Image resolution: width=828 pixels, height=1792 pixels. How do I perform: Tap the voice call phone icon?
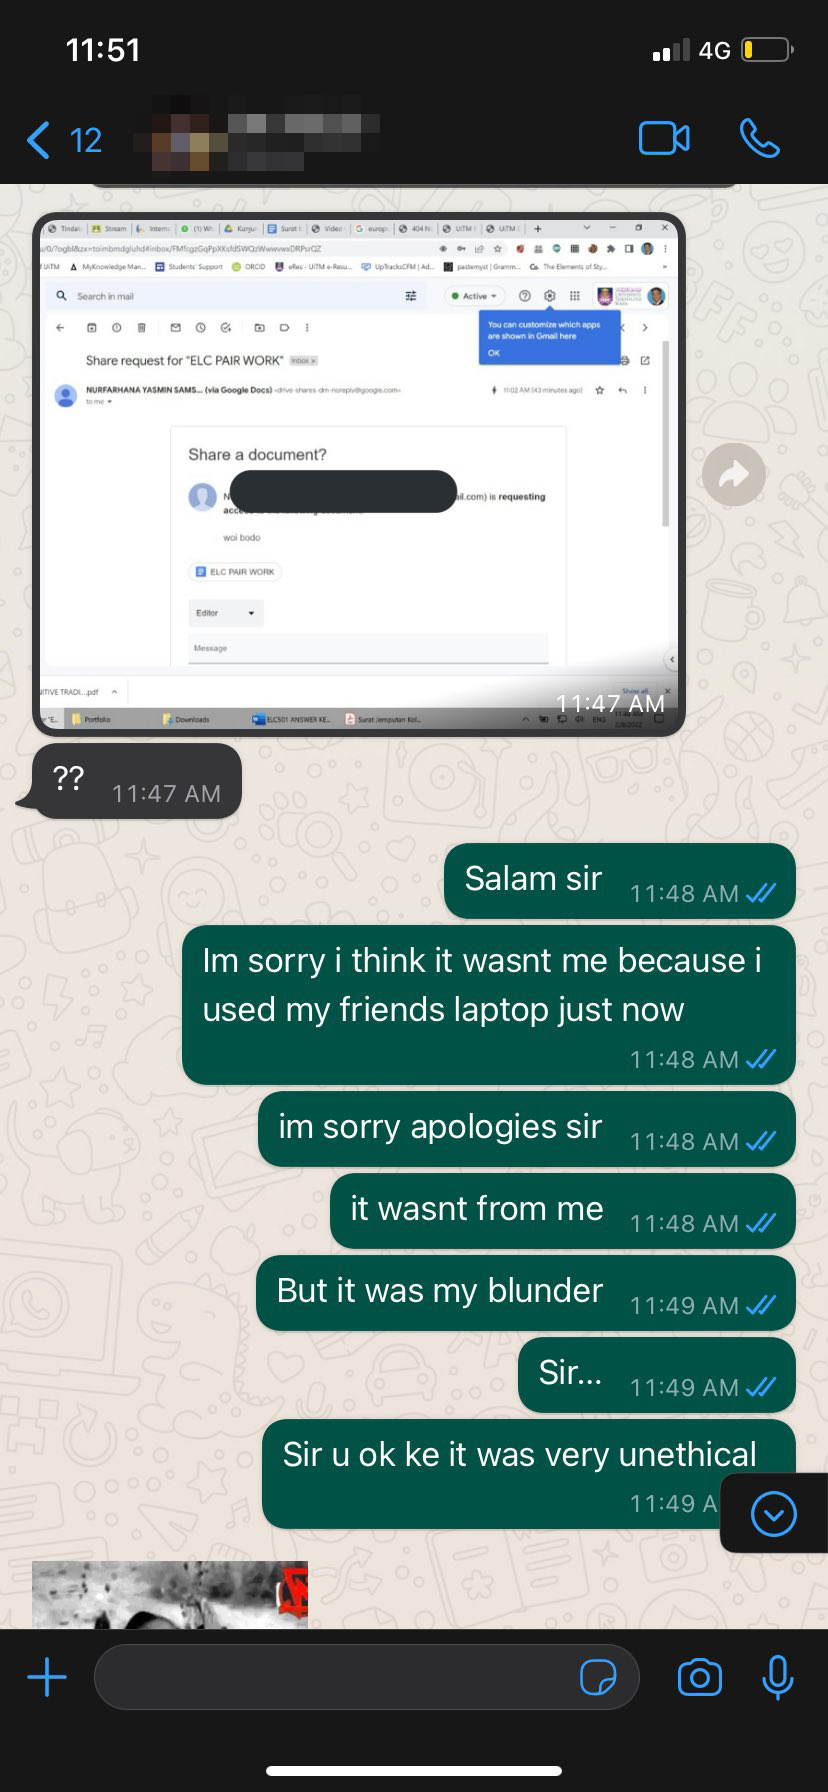tap(760, 139)
